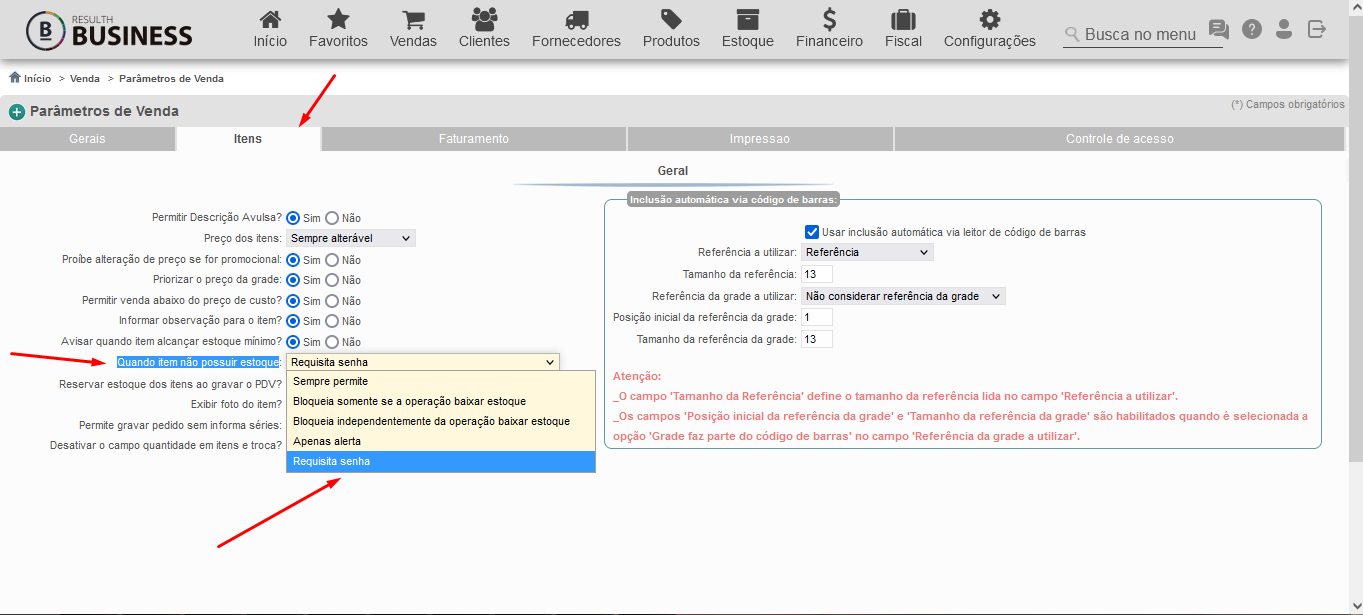Click the Tamanho da referência input field
Screen dimensions: 1363x615
click(x=816, y=274)
